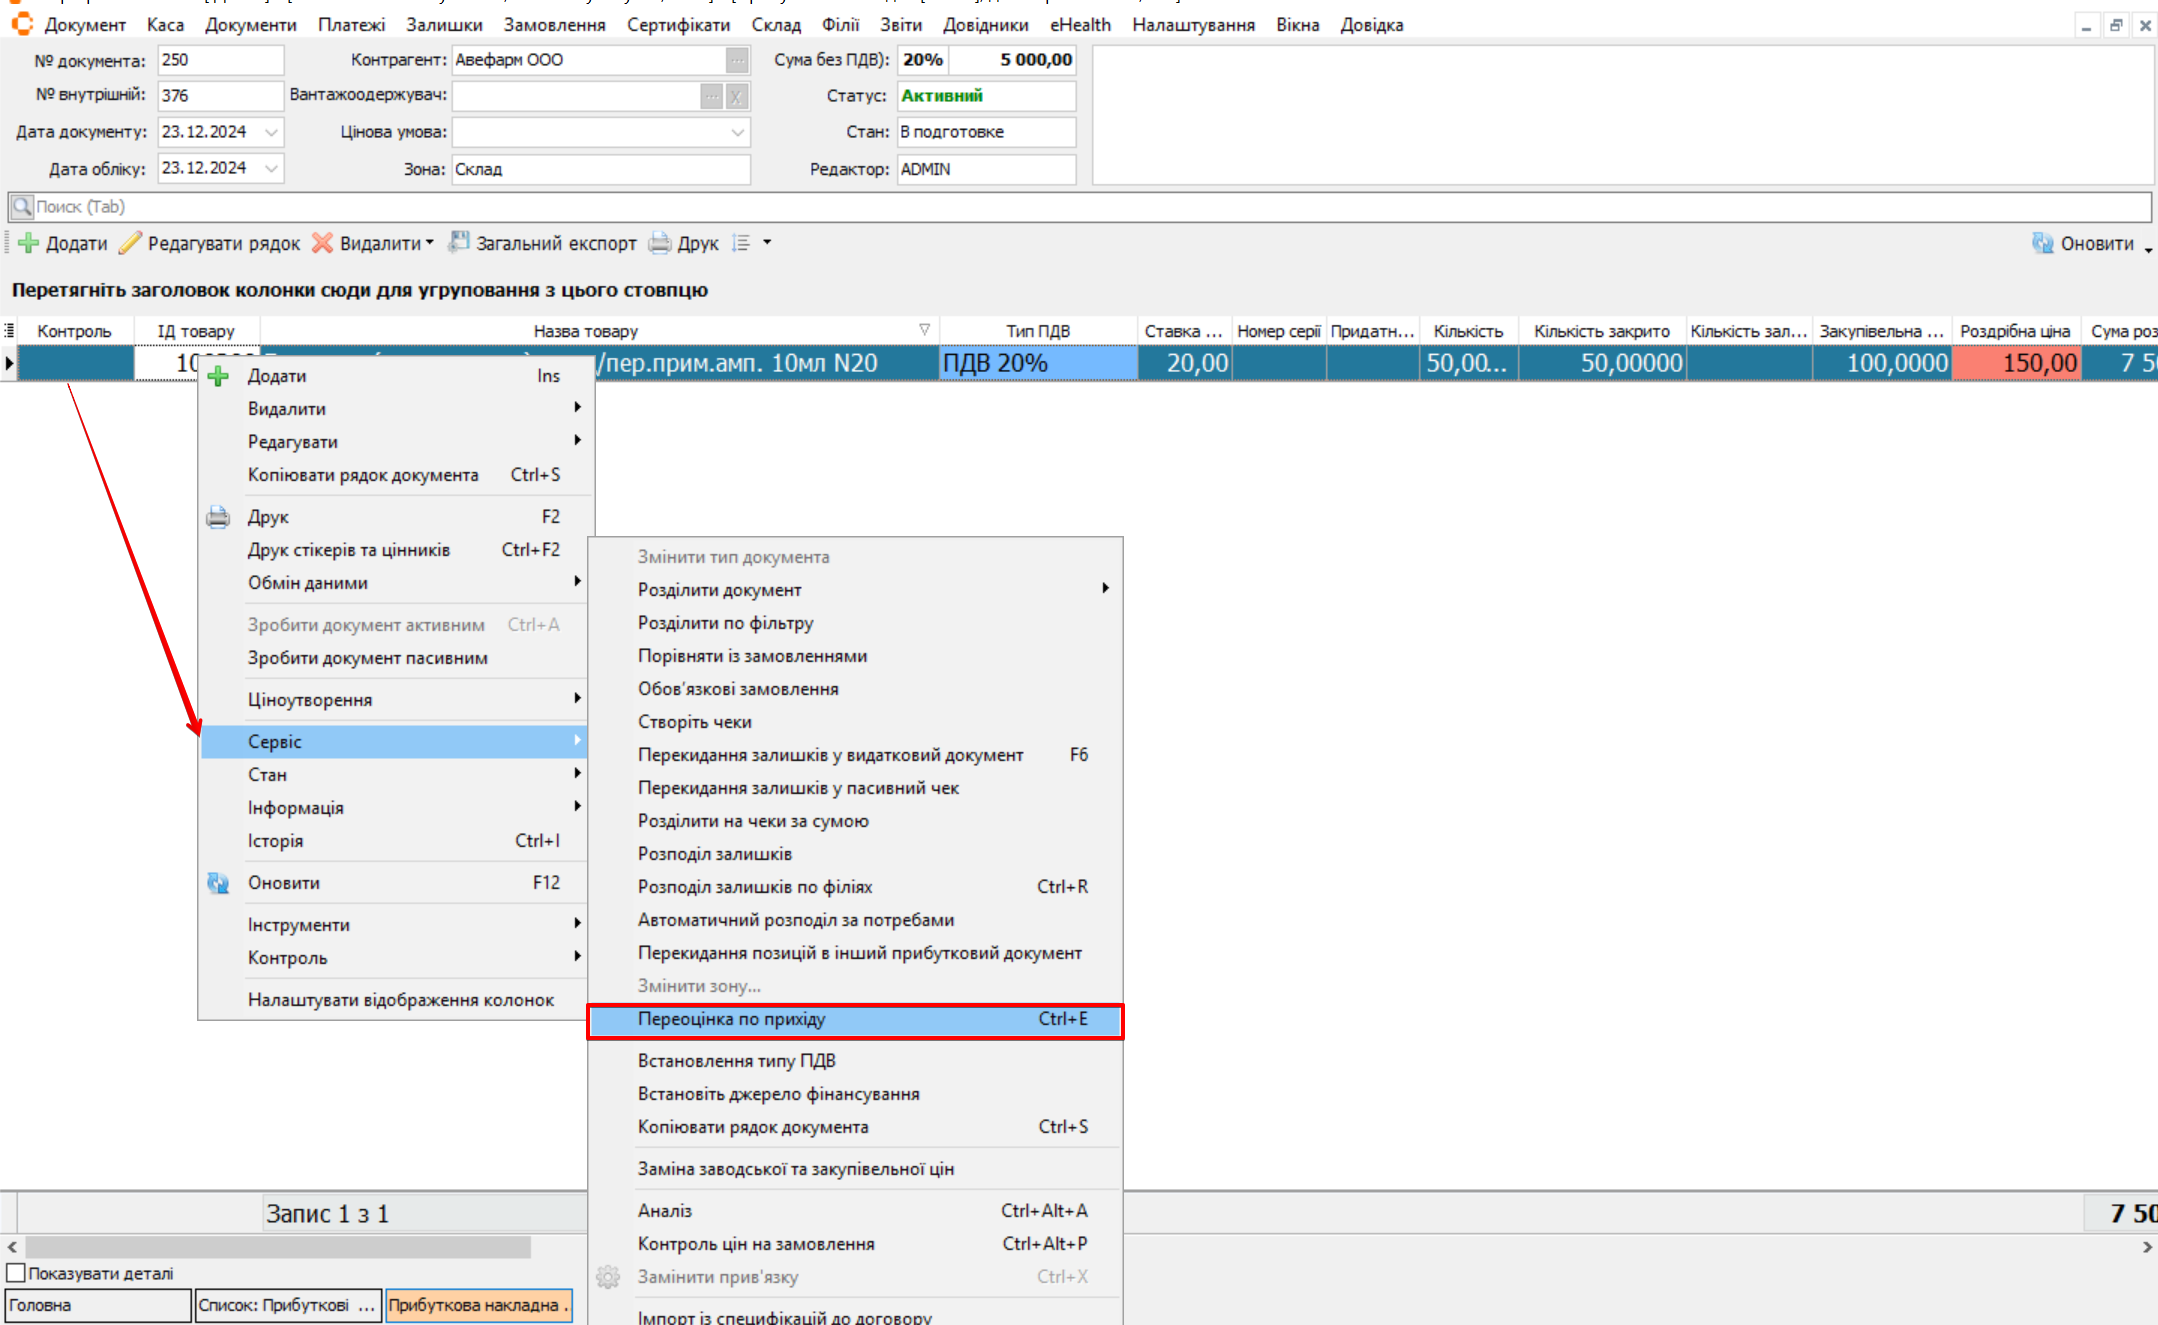Click the Загальний експорт toolbar icon
The image size is (2158, 1325).
pyautogui.click(x=459, y=243)
